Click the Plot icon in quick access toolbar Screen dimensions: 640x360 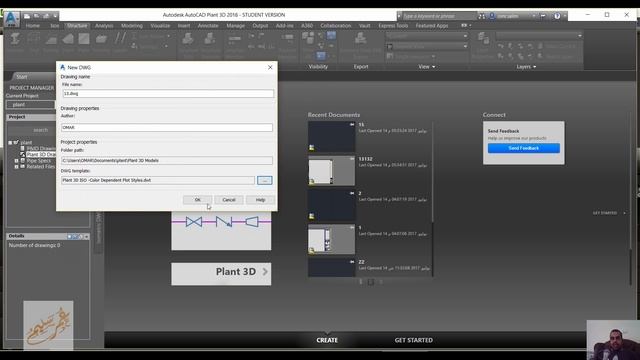[x=46, y=16]
